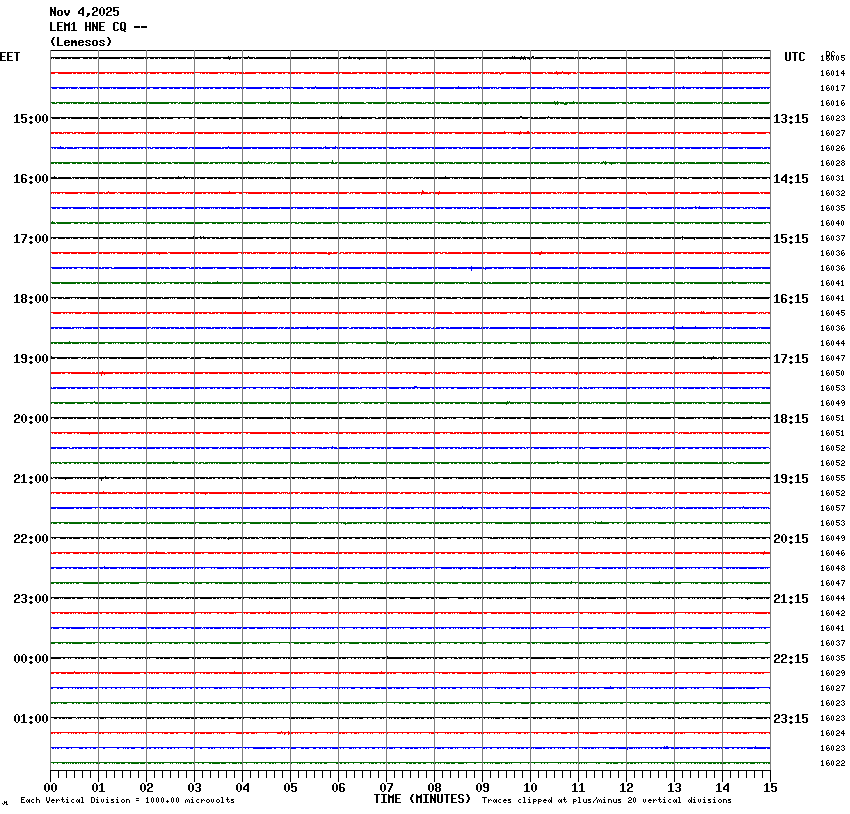This screenshot has height=814, width=850.
Task: Select the 18:00 EET time label
Action: click(x=30, y=299)
